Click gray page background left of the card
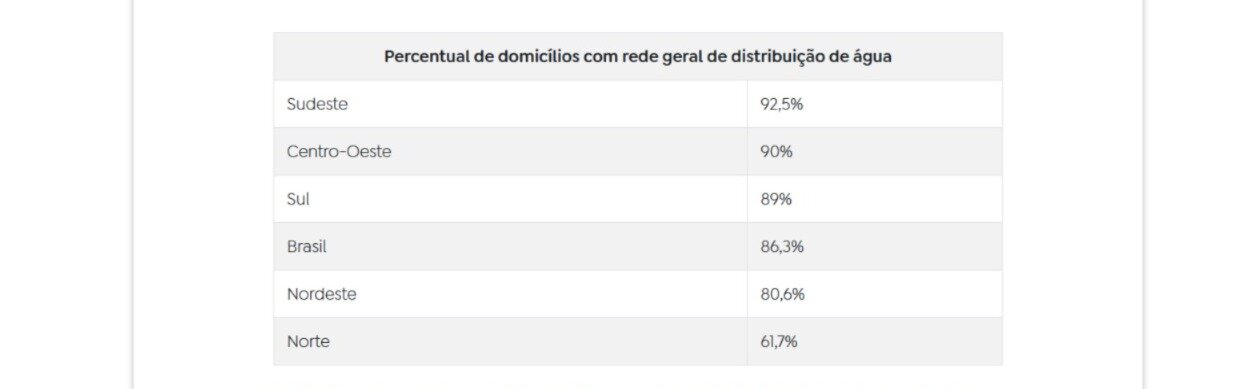Viewport: 1236px width, 389px height. pos(65,200)
